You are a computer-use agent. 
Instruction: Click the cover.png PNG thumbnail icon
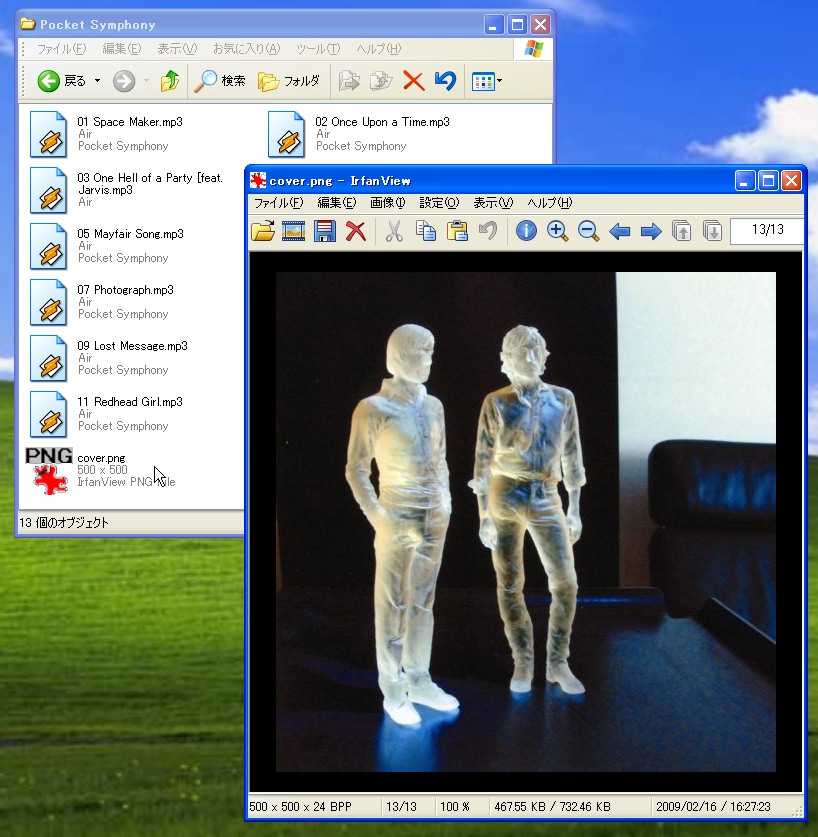tap(49, 471)
